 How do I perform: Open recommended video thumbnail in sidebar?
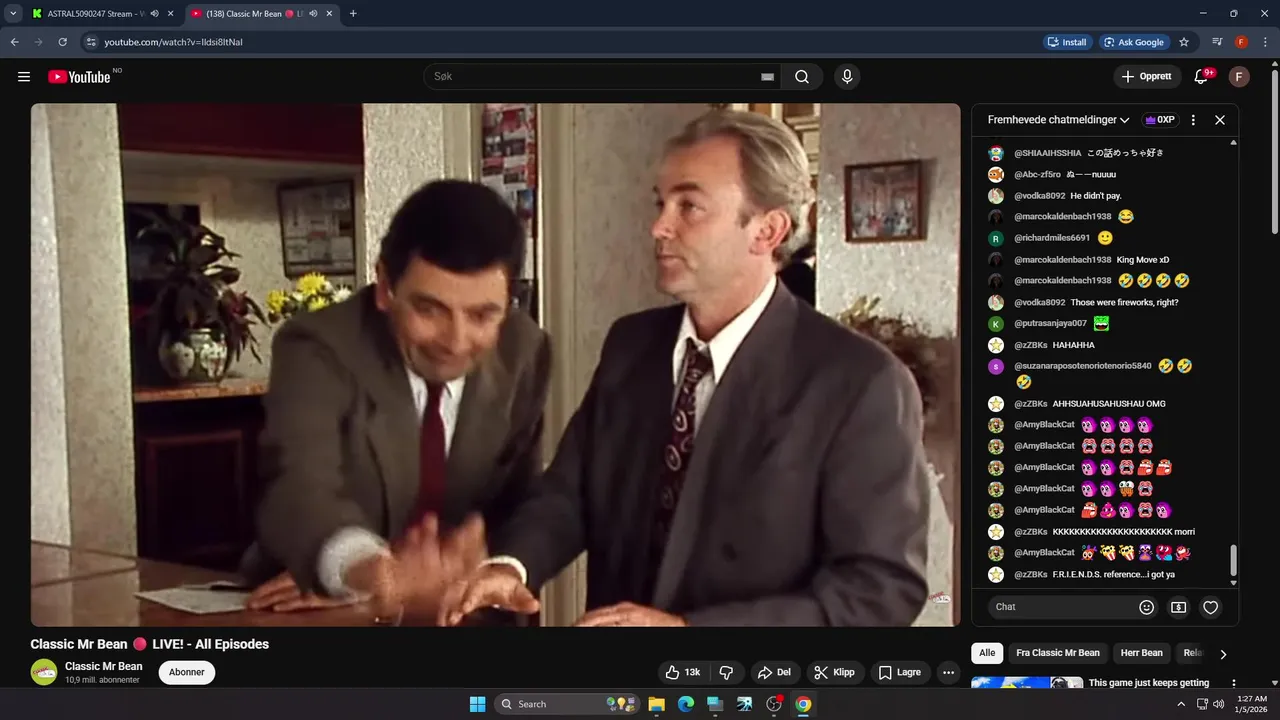1027,684
